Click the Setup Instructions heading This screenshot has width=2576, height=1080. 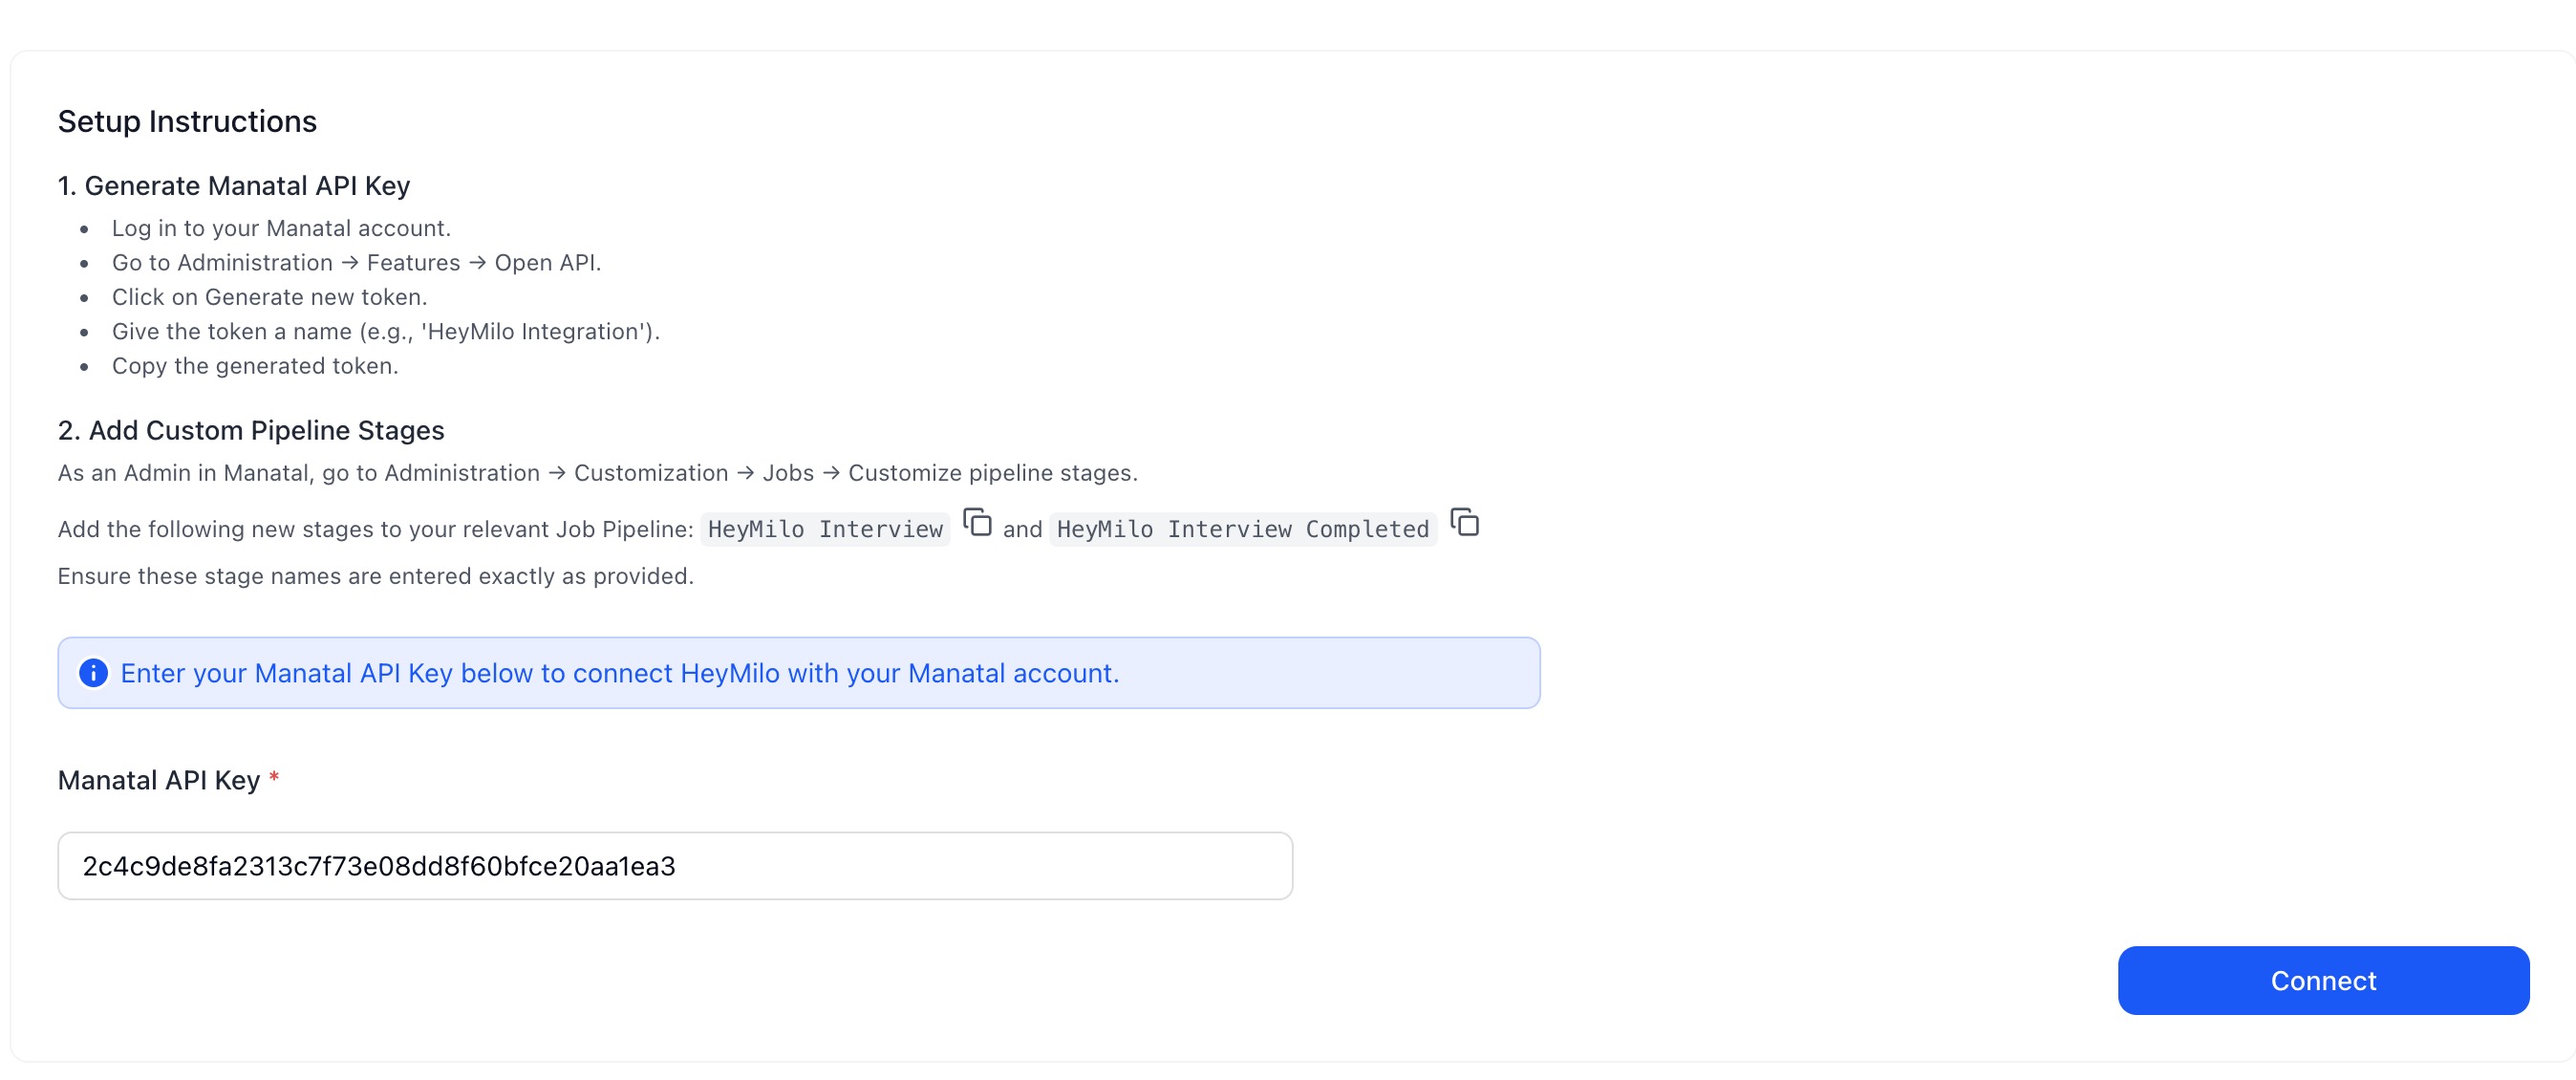tap(187, 121)
